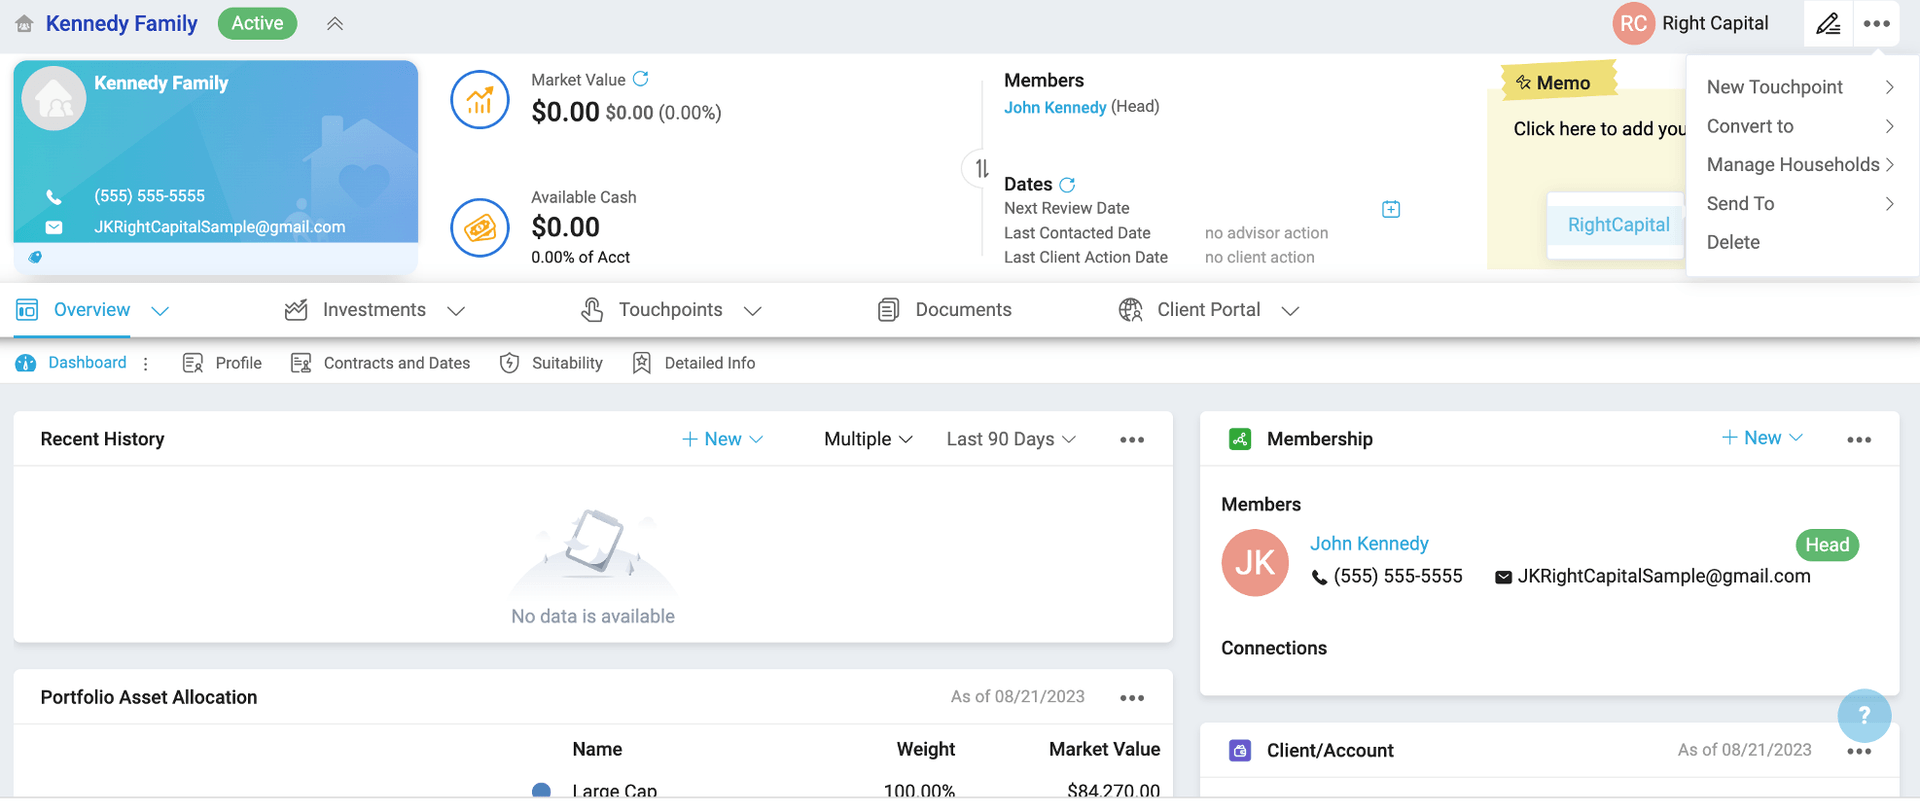
Task: Open John Kennedy link in Membership panel
Action: pyautogui.click(x=1369, y=544)
